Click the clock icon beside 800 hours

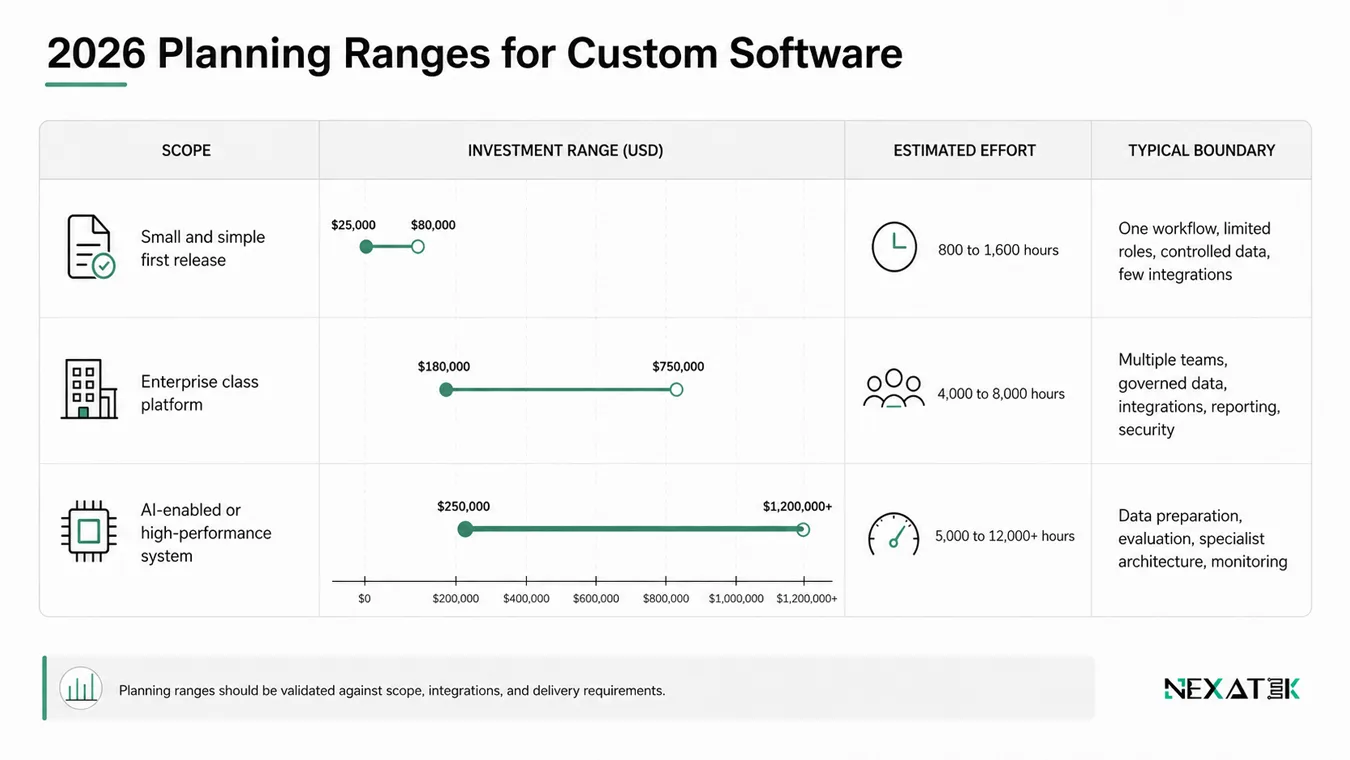pos(894,247)
